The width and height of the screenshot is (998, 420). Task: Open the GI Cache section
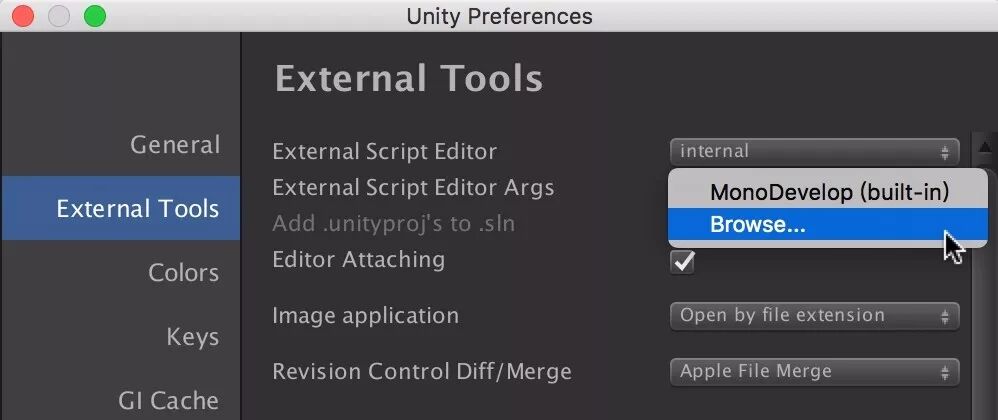pyautogui.click(x=168, y=400)
